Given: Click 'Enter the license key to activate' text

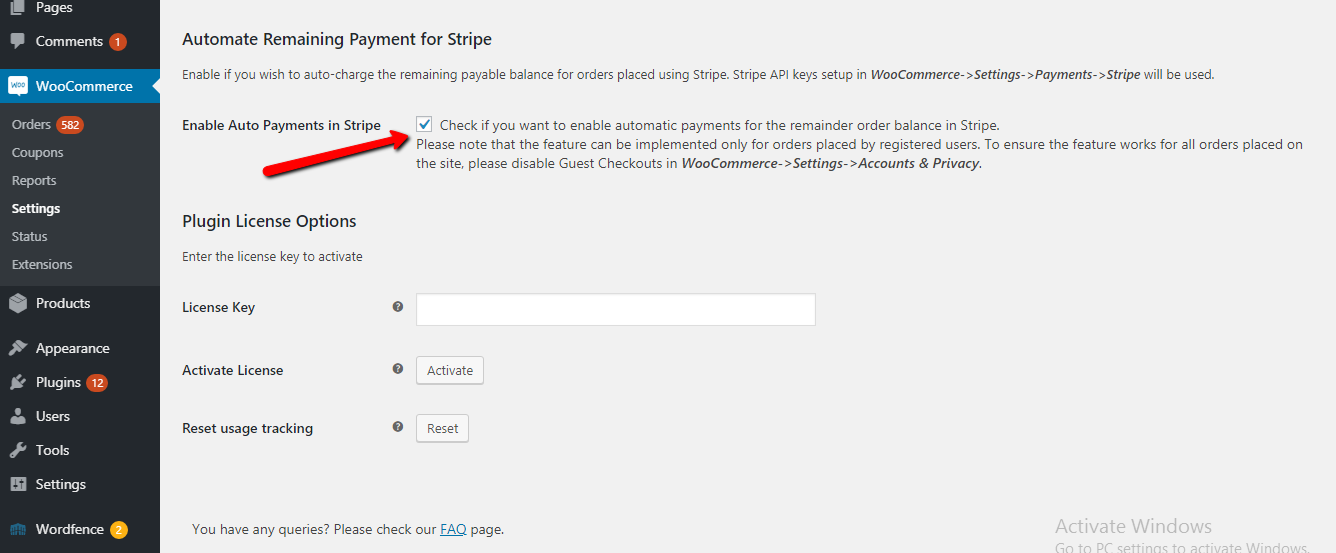Looking at the screenshot, I should tap(272, 257).
